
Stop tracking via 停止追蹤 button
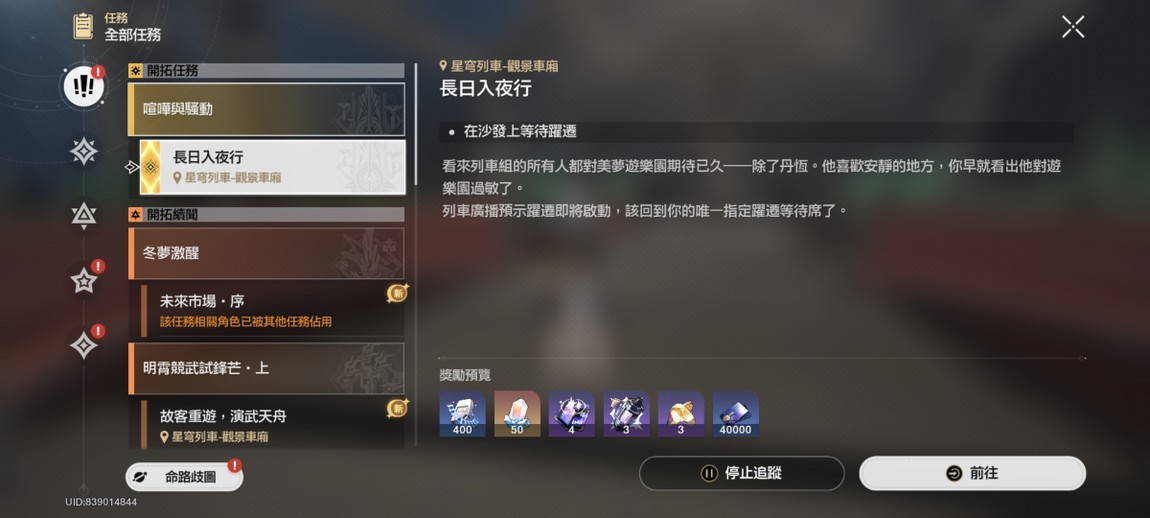pyautogui.click(x=741, y=473)
